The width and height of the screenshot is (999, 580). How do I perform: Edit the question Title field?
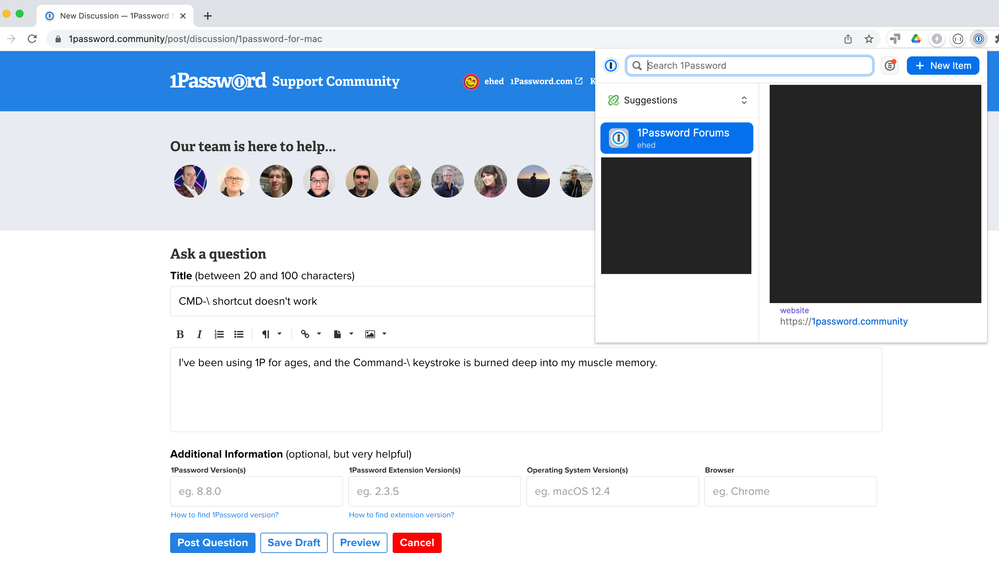(382, 301)
